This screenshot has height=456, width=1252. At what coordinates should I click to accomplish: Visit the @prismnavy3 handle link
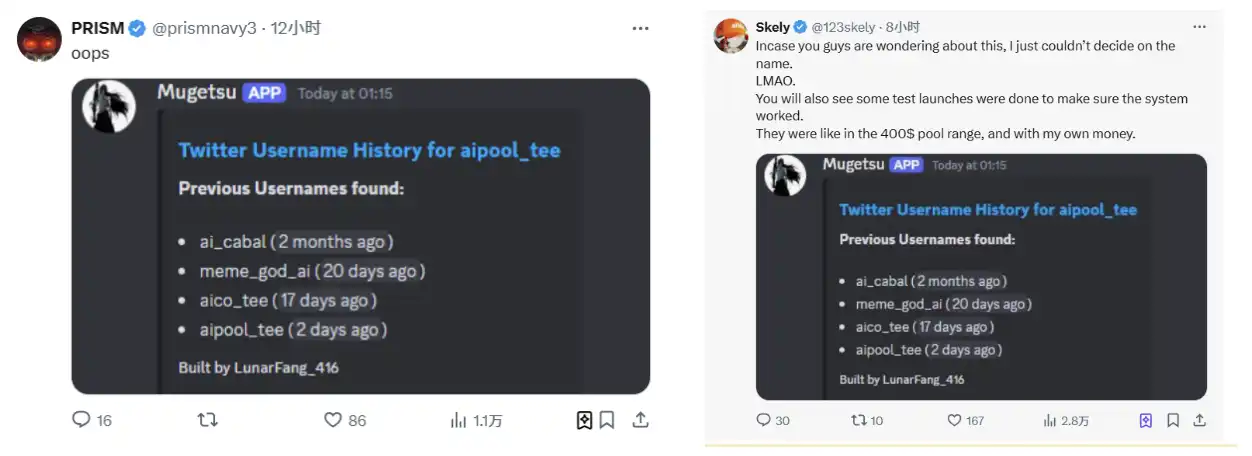205,28
